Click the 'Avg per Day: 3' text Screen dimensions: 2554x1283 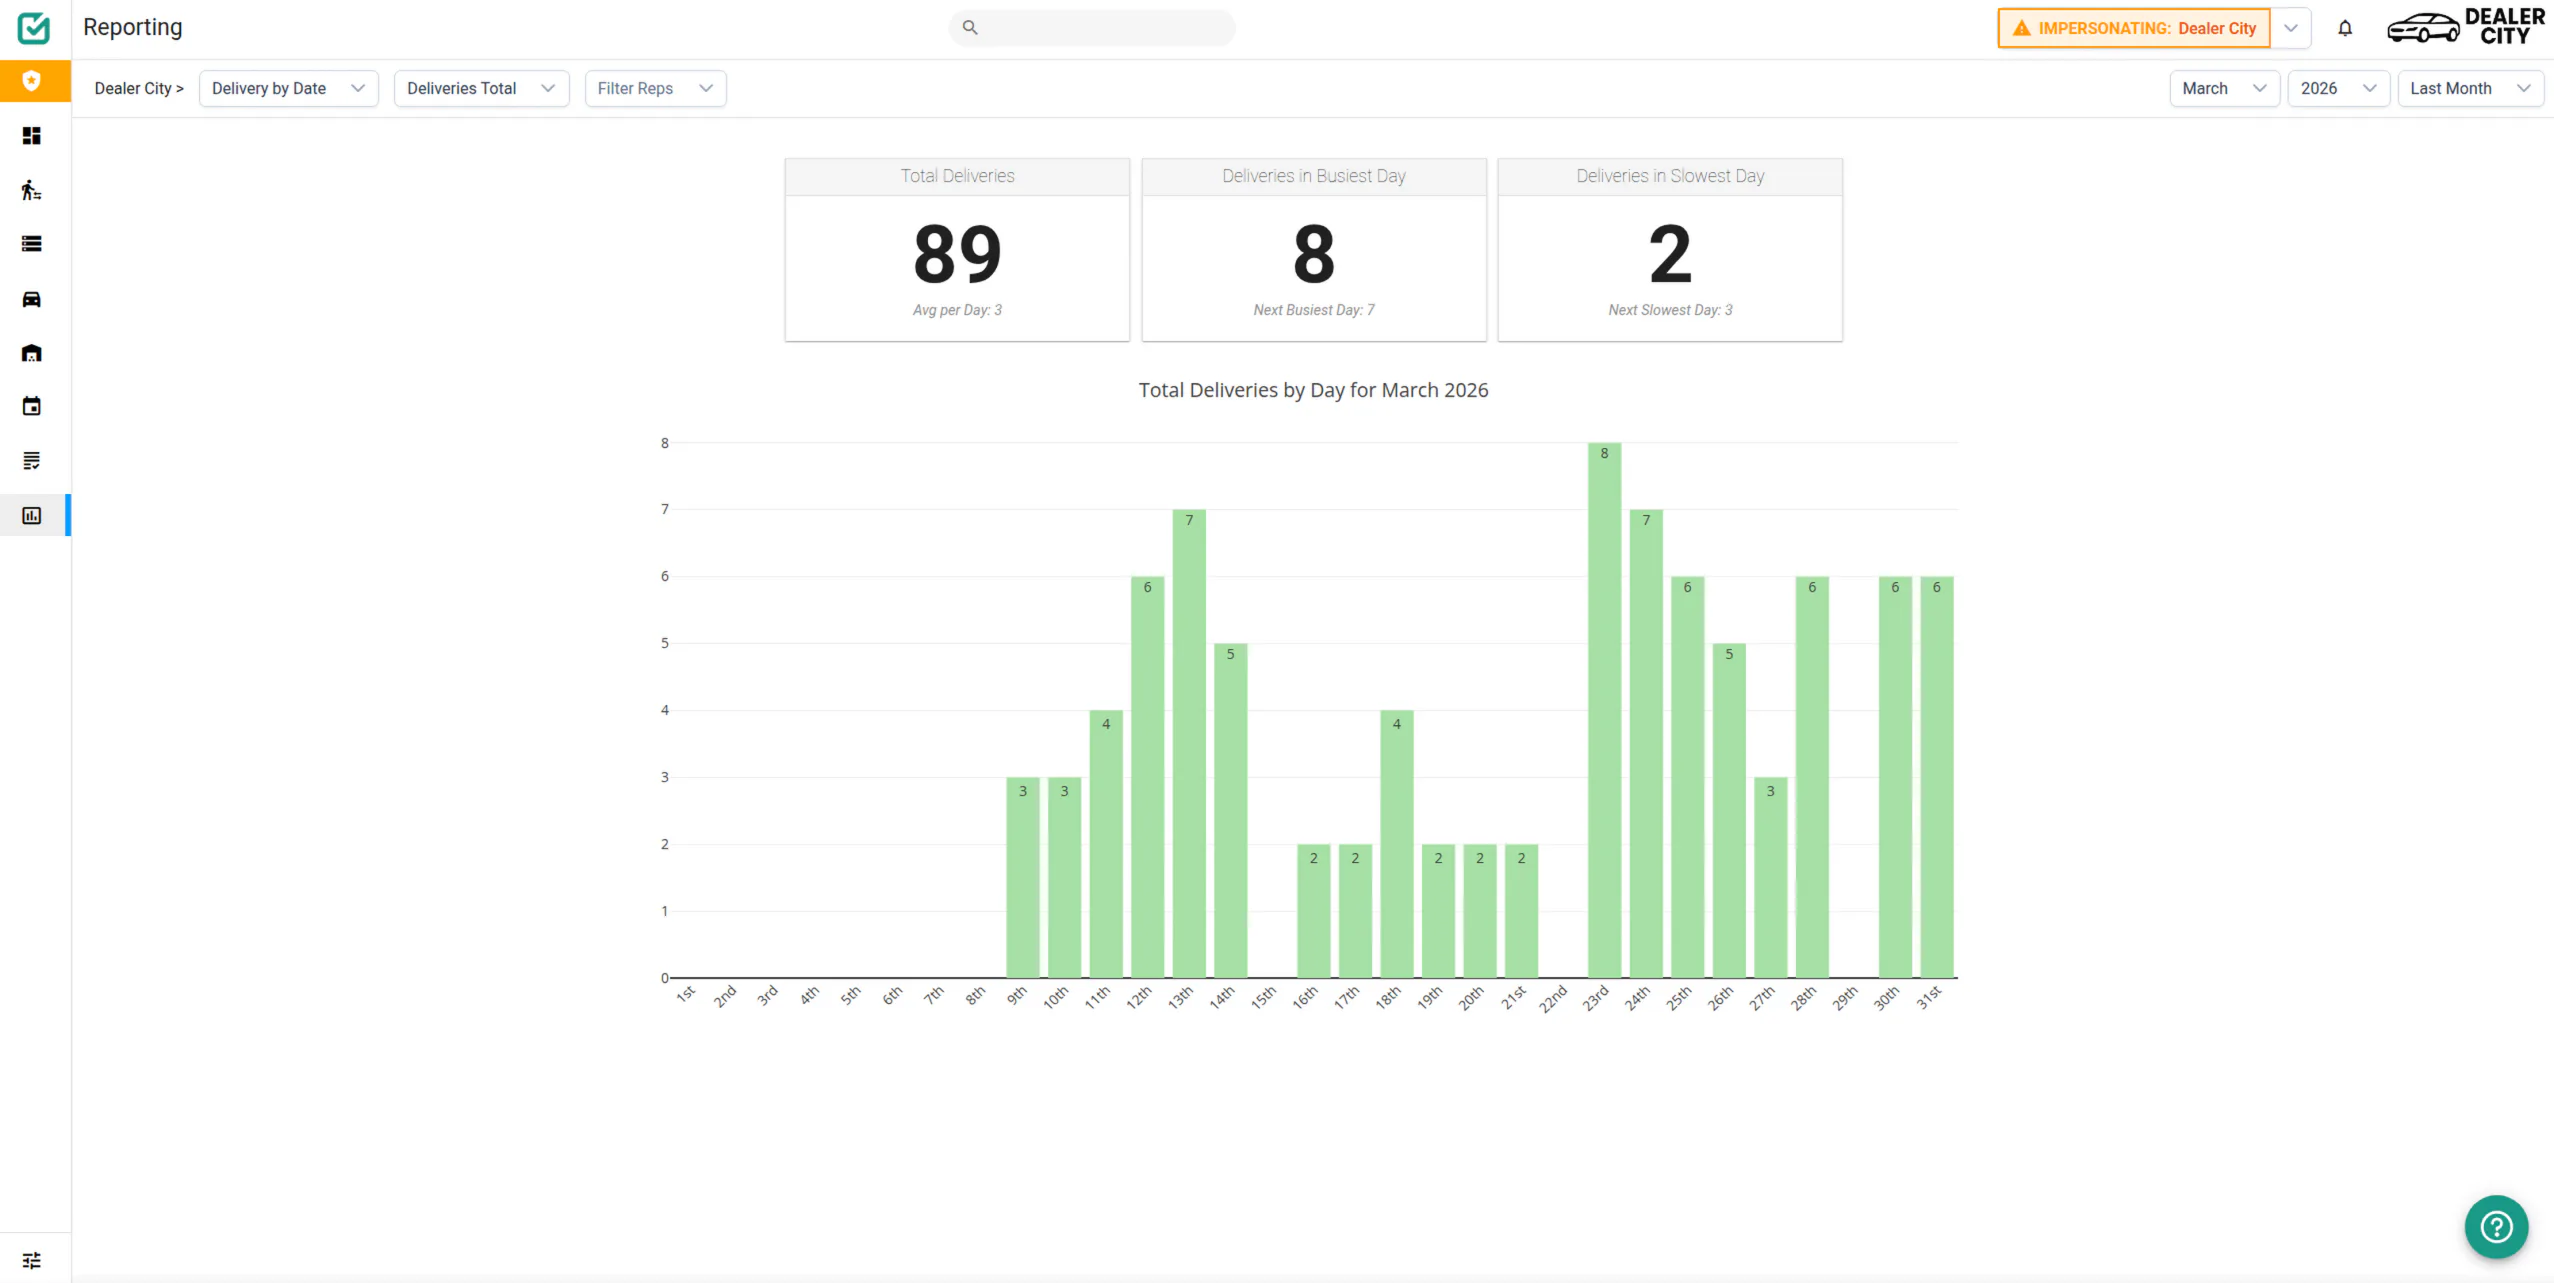957,310
